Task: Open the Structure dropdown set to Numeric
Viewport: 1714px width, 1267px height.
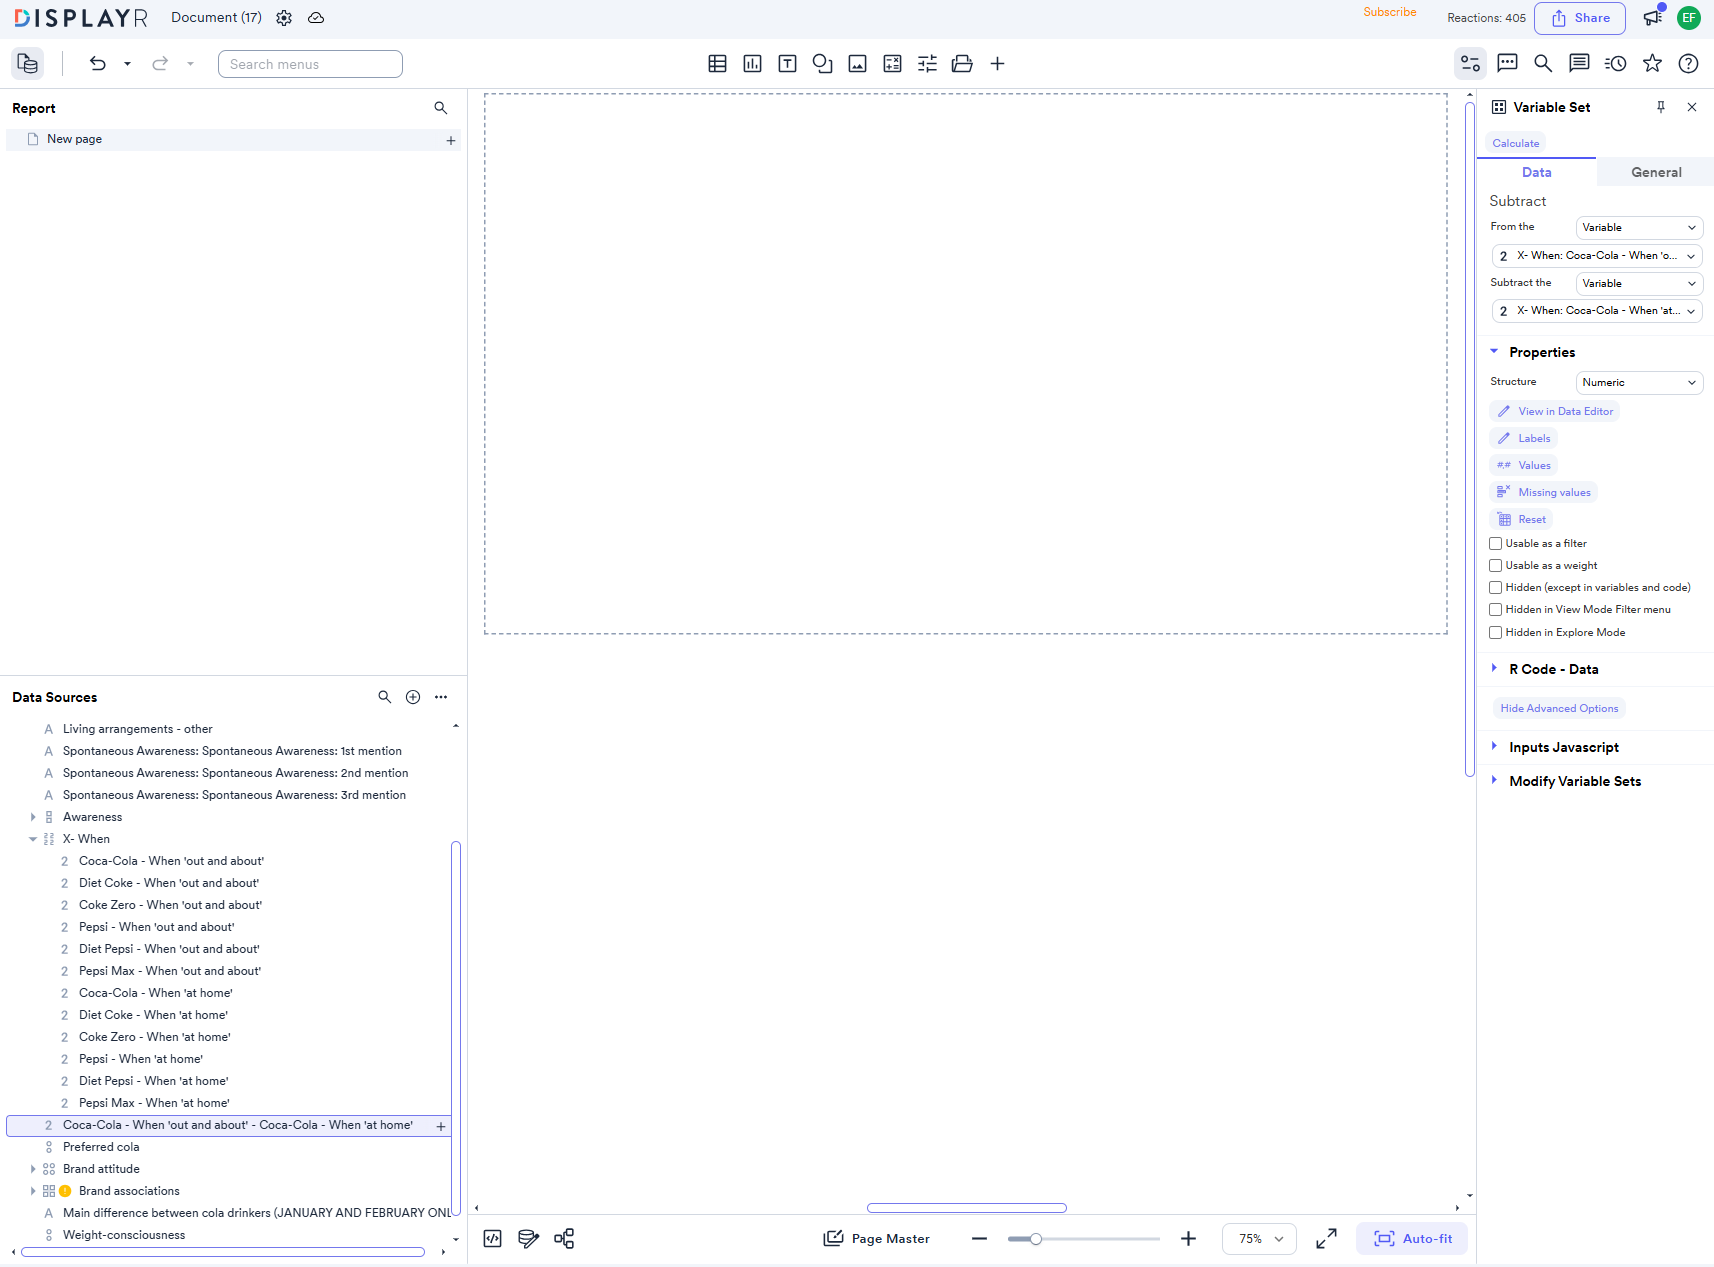Action: coord(1639,382)
